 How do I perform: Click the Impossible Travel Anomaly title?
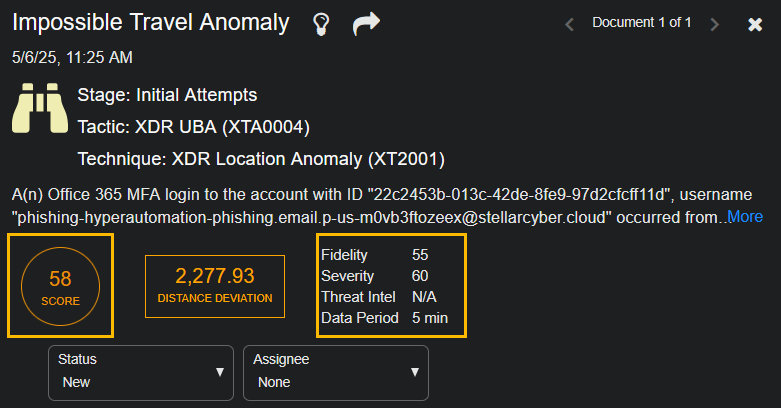pos(151,22)
